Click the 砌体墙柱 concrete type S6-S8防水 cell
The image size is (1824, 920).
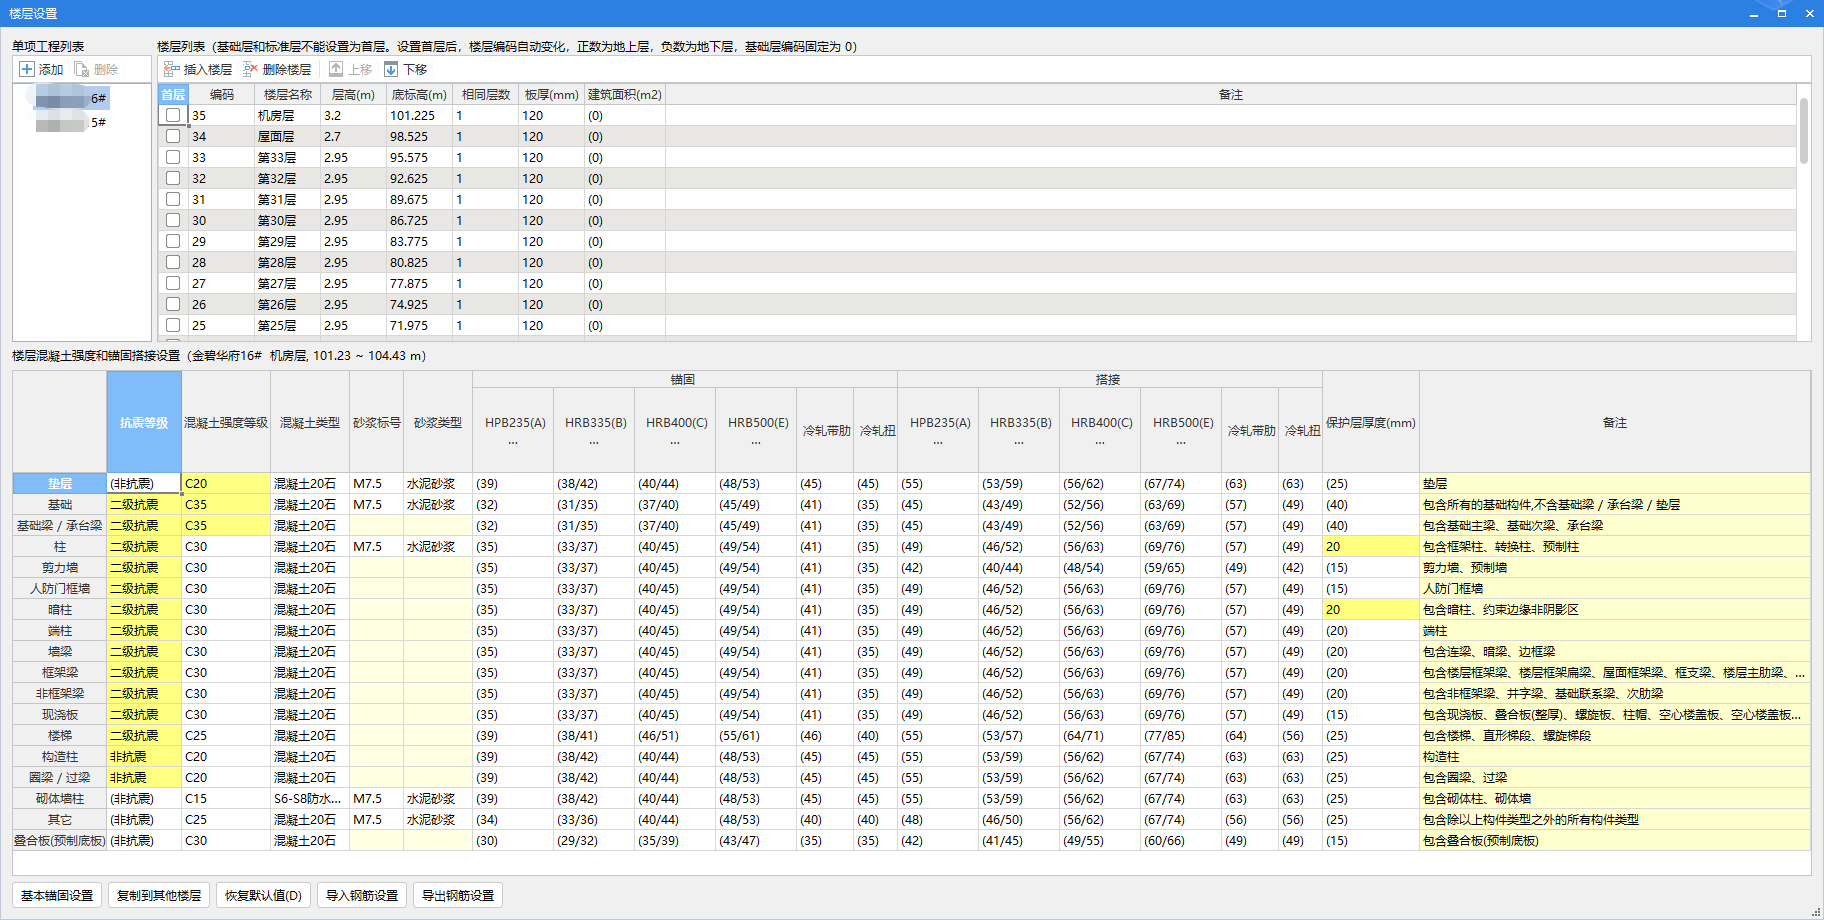pyautogui.click(x=310, y=798)
